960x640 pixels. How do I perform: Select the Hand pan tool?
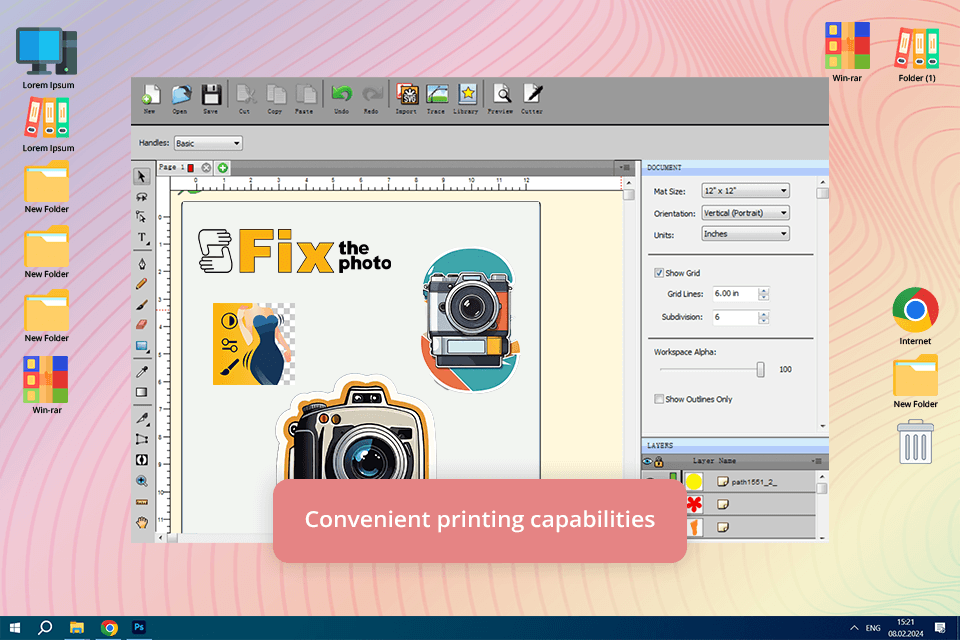pyautogui.click(x=141, y=522)
